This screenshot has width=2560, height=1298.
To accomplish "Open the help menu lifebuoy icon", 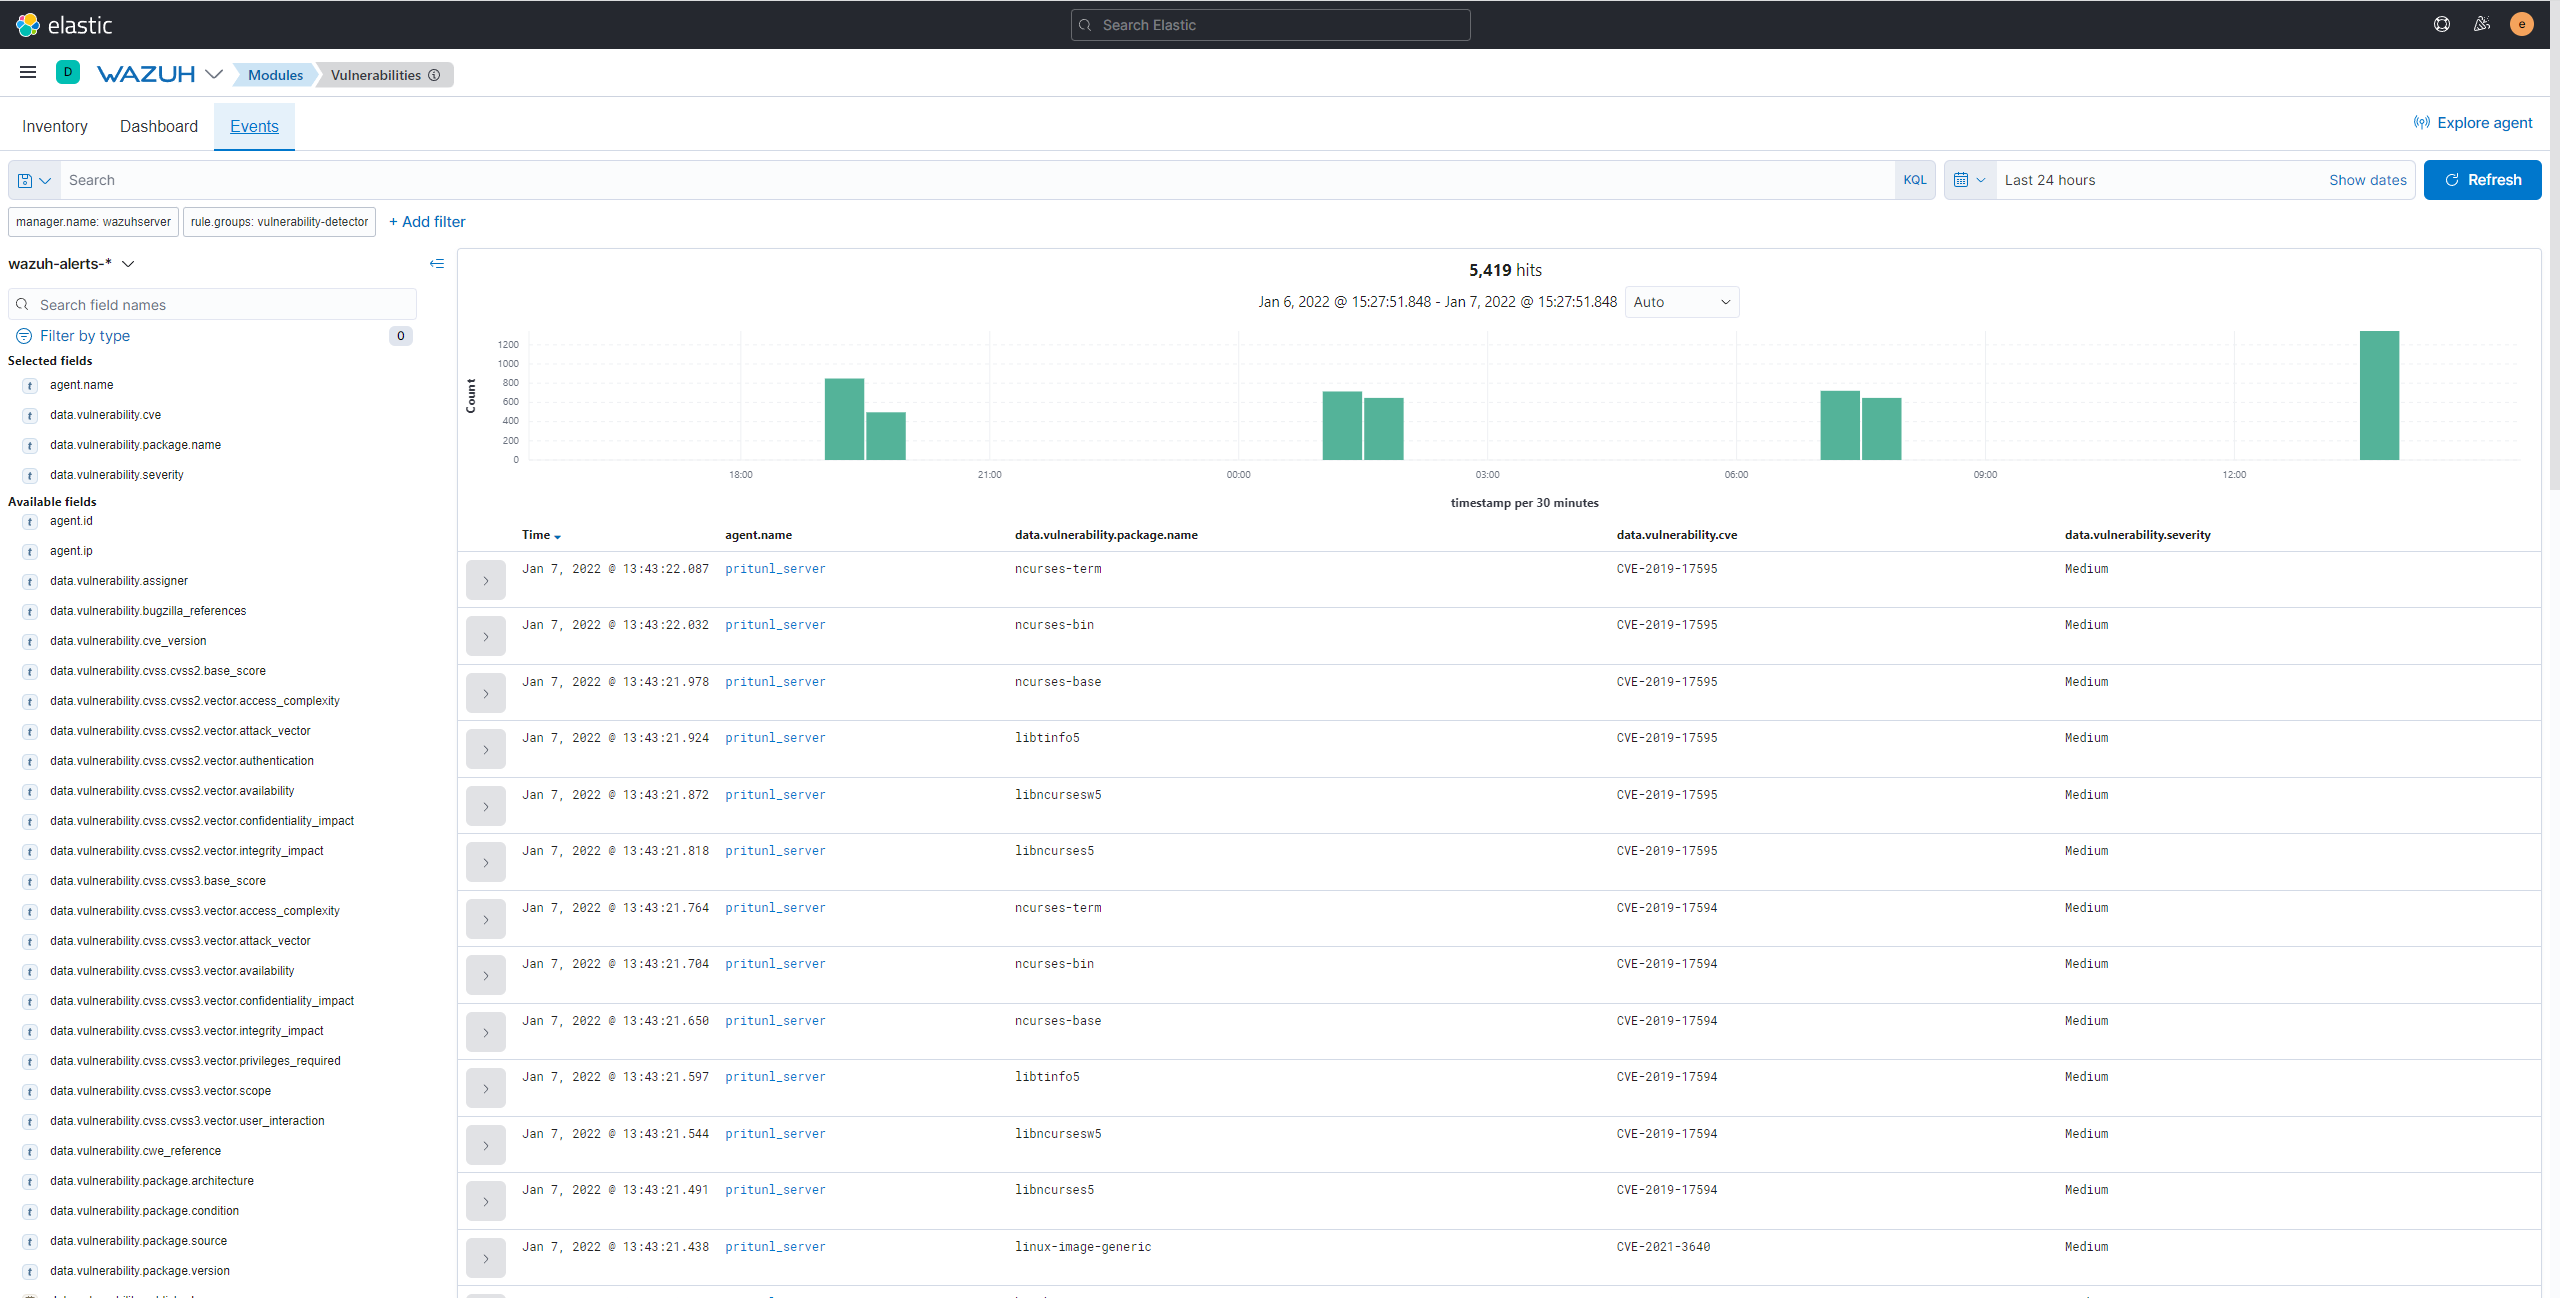I will (x=2441, y=25).
